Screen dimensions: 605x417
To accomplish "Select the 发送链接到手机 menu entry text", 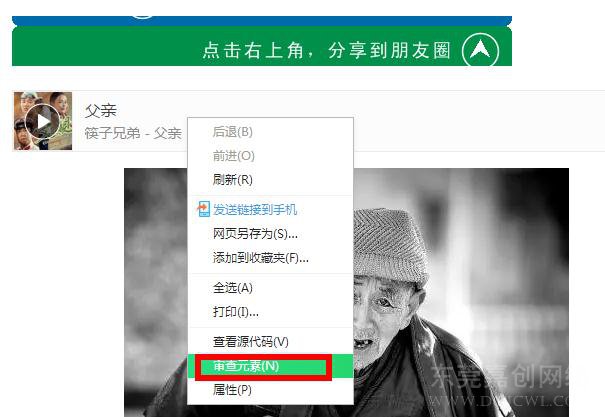I will [255, 209].
